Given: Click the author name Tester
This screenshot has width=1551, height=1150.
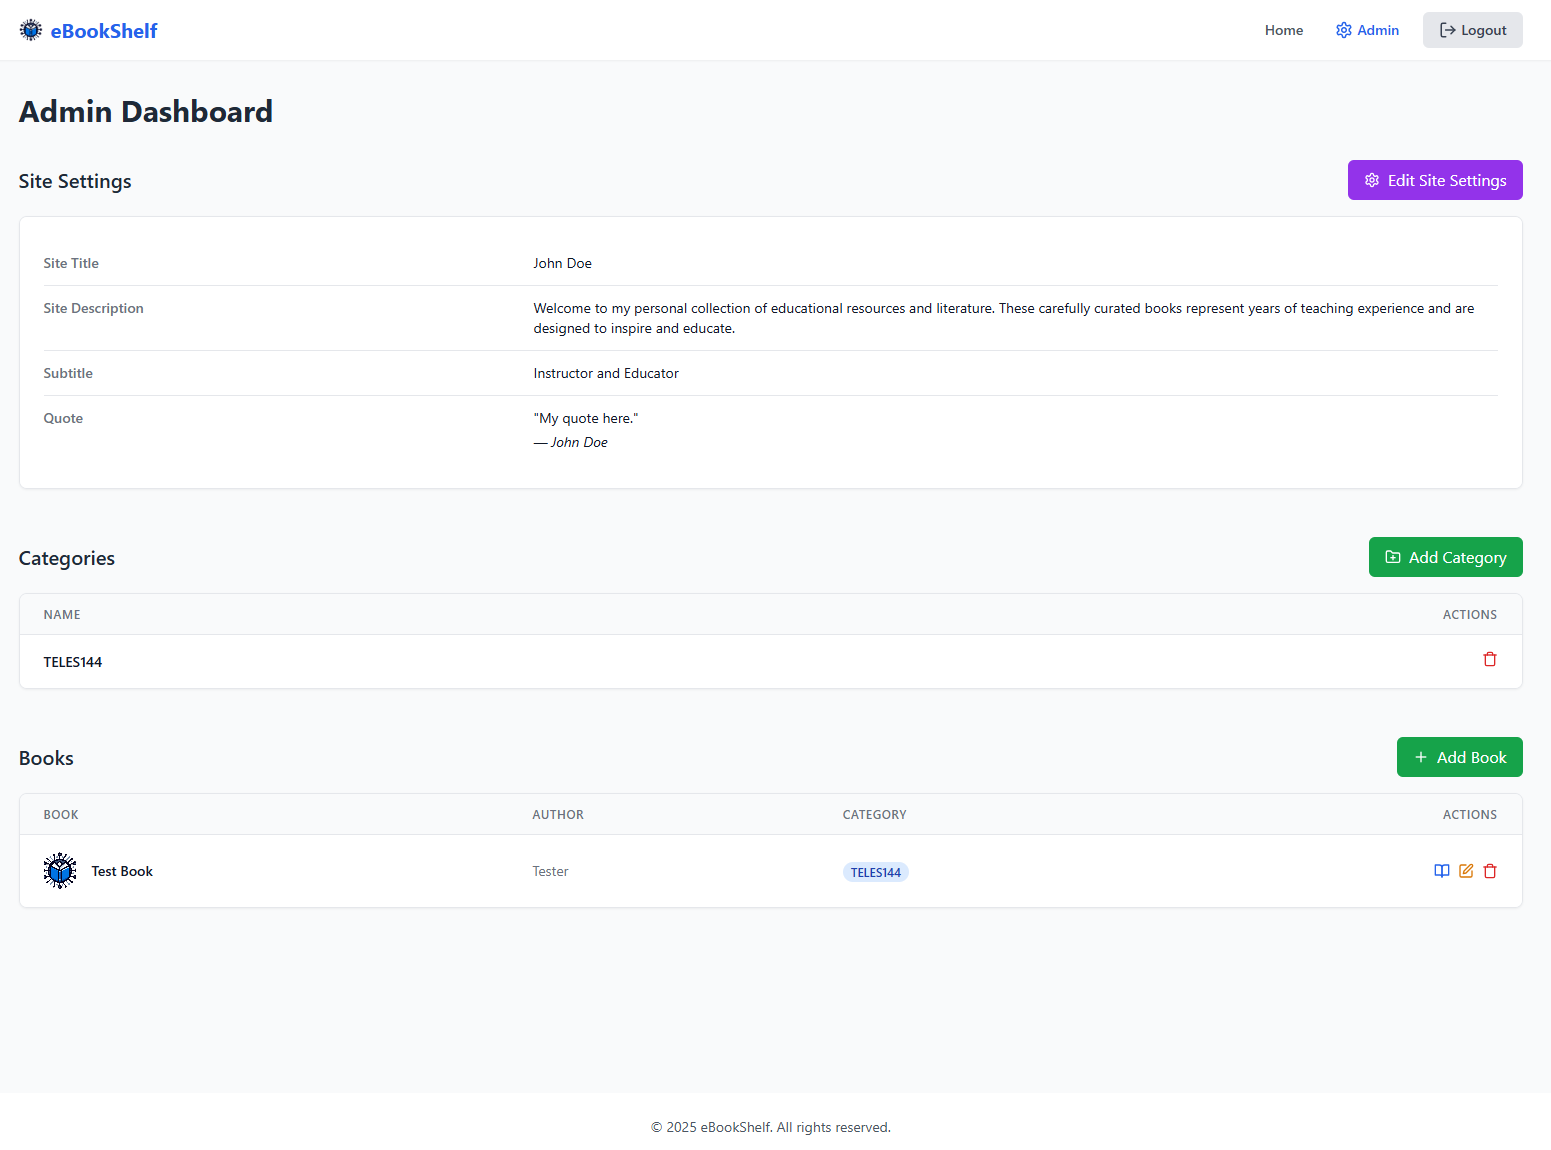Looking at the screenshot, I should (550, 871).
